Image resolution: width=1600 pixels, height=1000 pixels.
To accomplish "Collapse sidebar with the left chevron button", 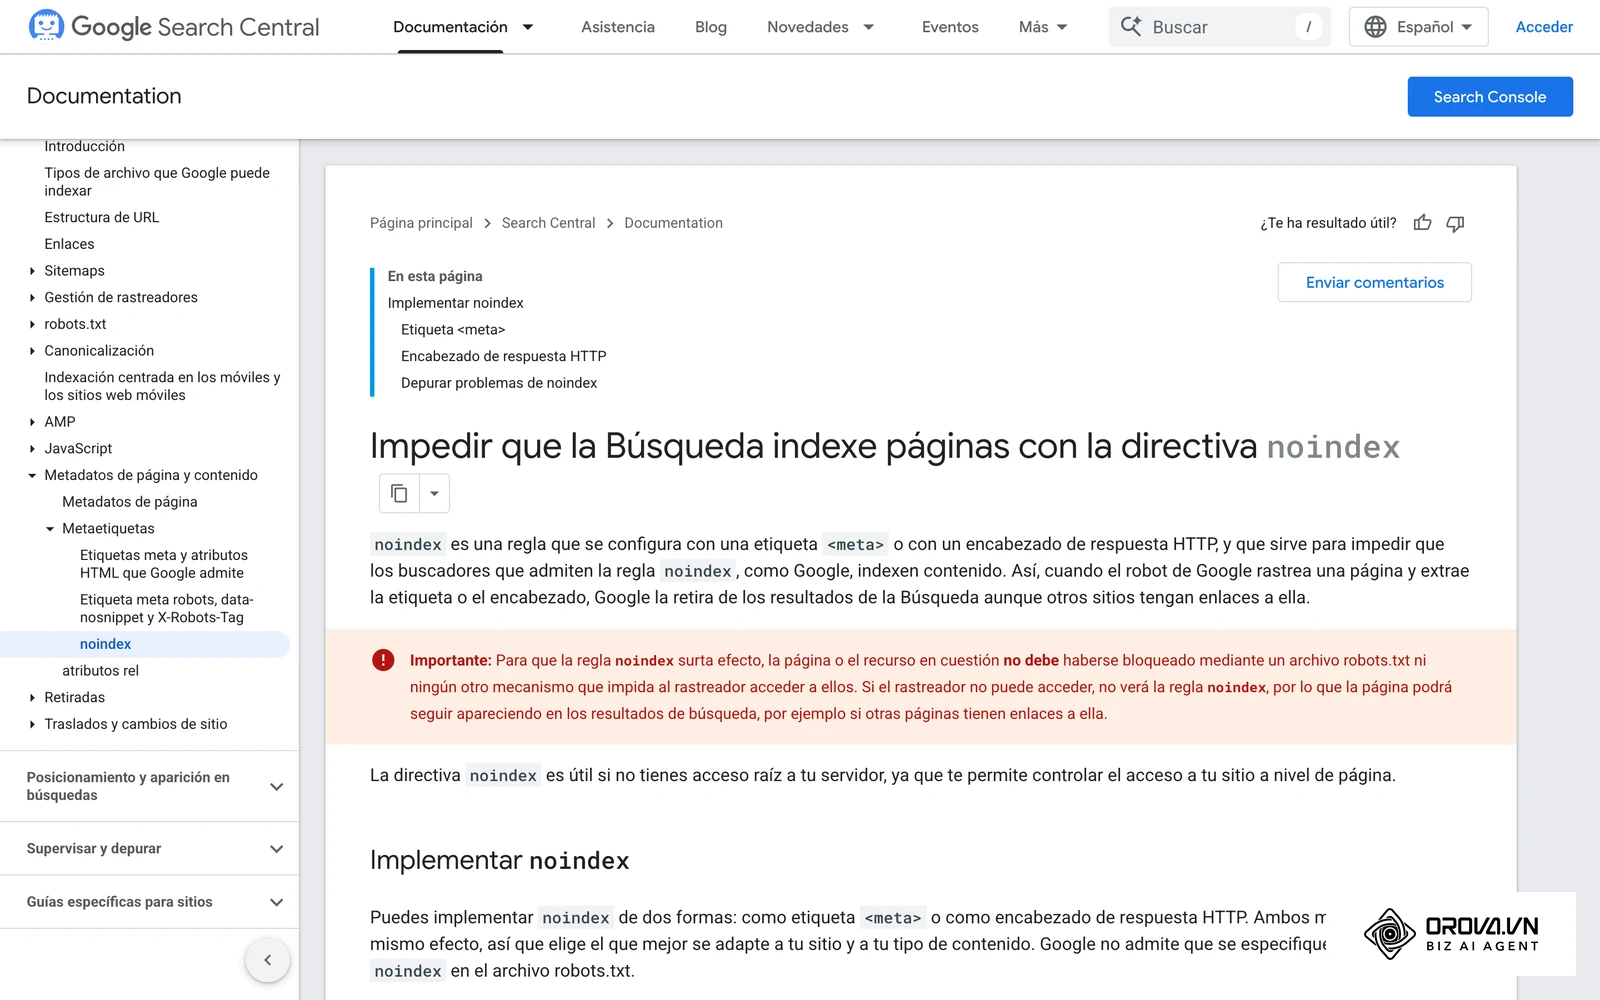I will pyautogui.click(x=267, y=960).
